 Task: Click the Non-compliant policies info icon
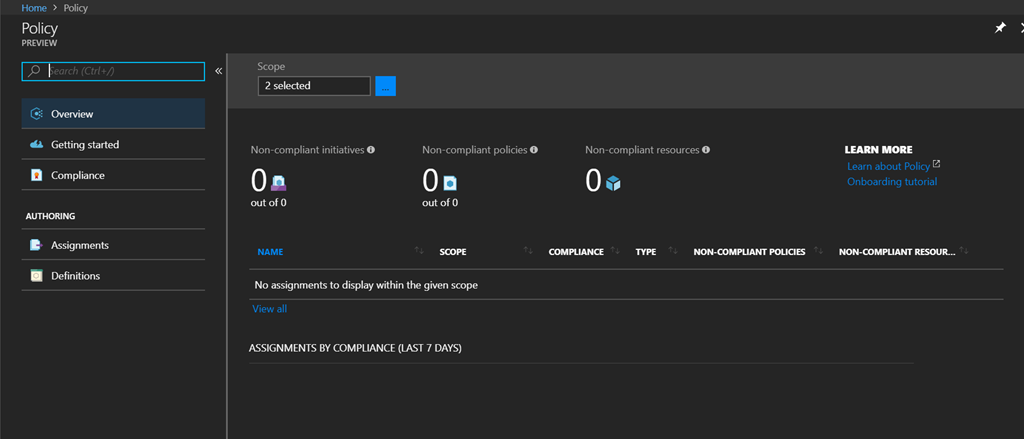tap(534, 150)
